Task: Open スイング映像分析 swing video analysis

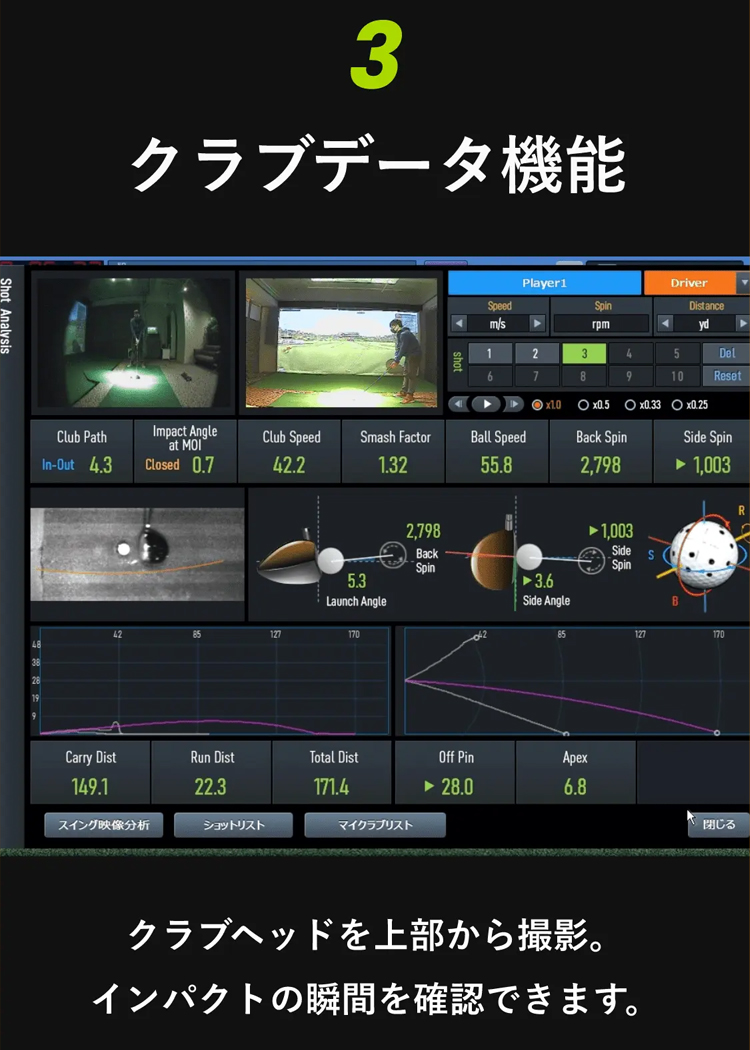Action: click(104, 825)
